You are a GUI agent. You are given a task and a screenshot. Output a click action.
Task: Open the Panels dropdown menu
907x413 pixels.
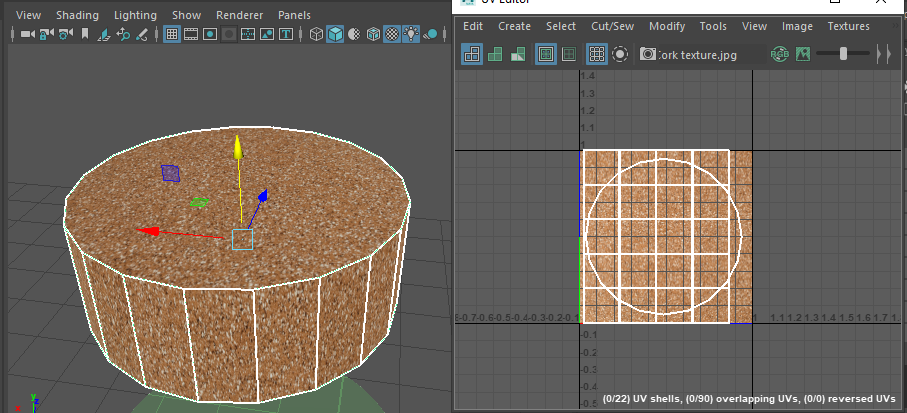click(x=293, y=16)
